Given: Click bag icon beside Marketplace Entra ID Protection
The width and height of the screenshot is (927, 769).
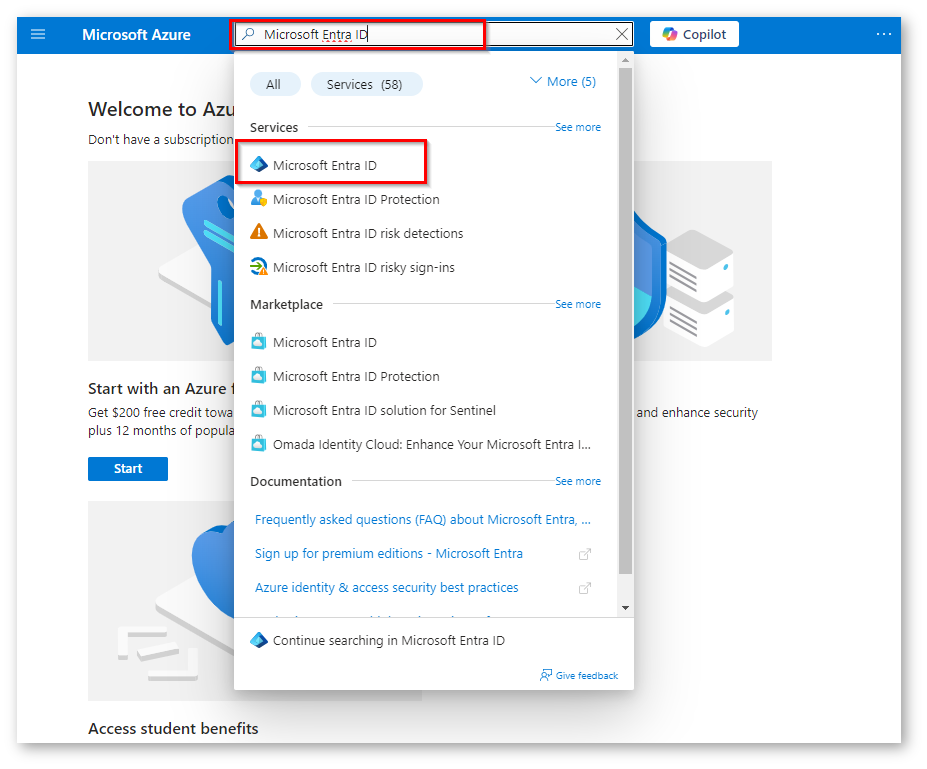Looking at the screenshot, I should [258, 375].
